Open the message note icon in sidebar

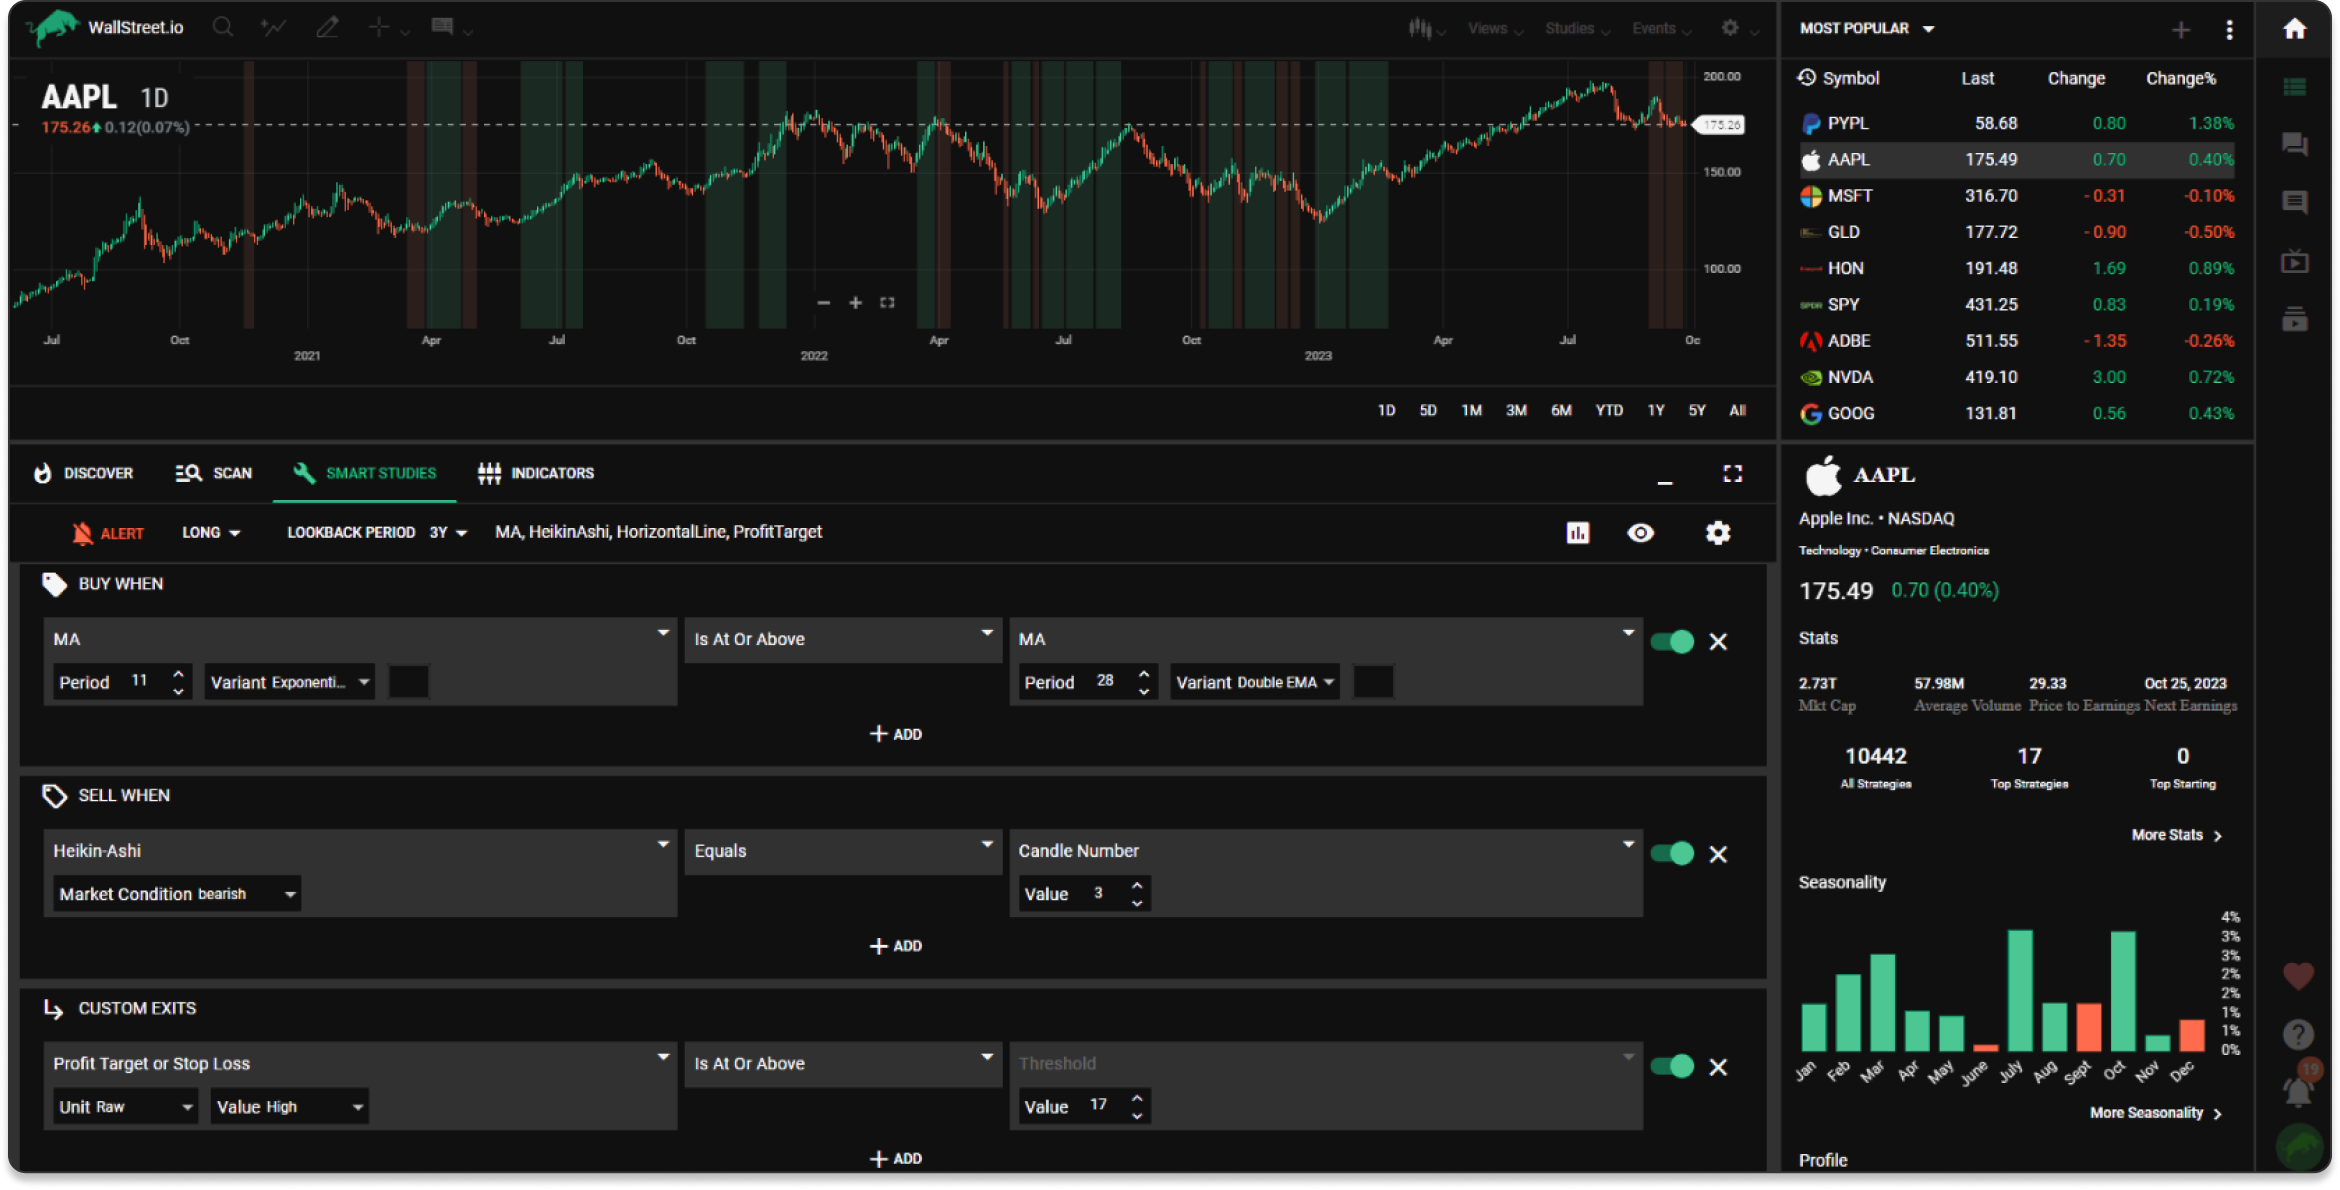tap(2295, 203)
